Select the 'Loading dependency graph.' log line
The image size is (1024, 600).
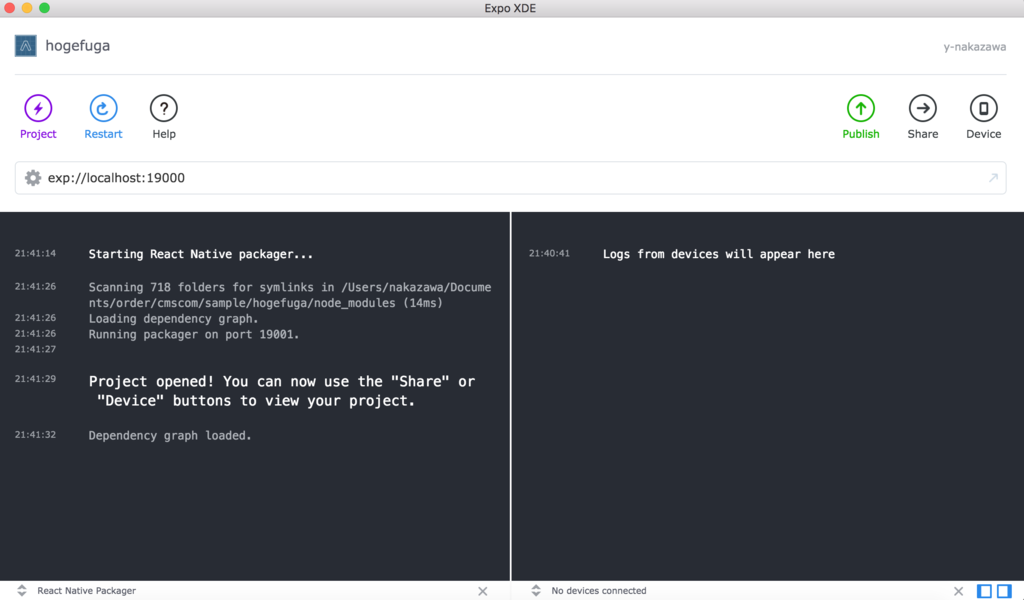(x=174, y=319)
